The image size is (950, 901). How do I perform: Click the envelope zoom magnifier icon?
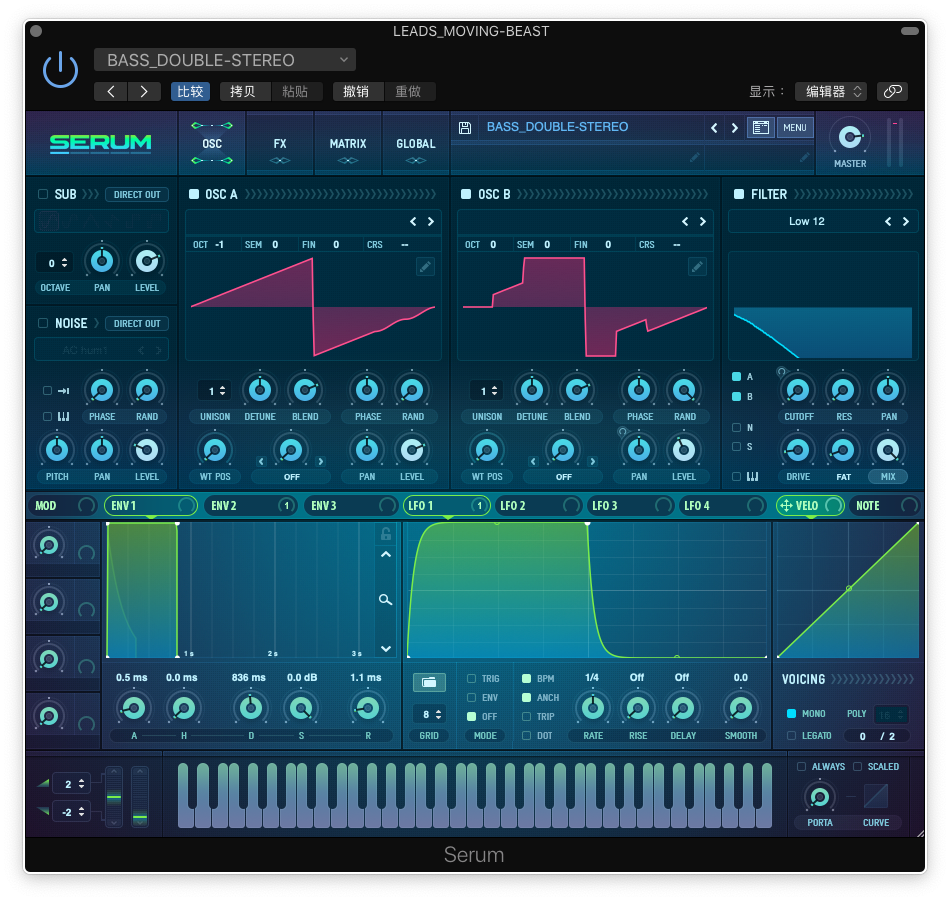click(385, 599)
